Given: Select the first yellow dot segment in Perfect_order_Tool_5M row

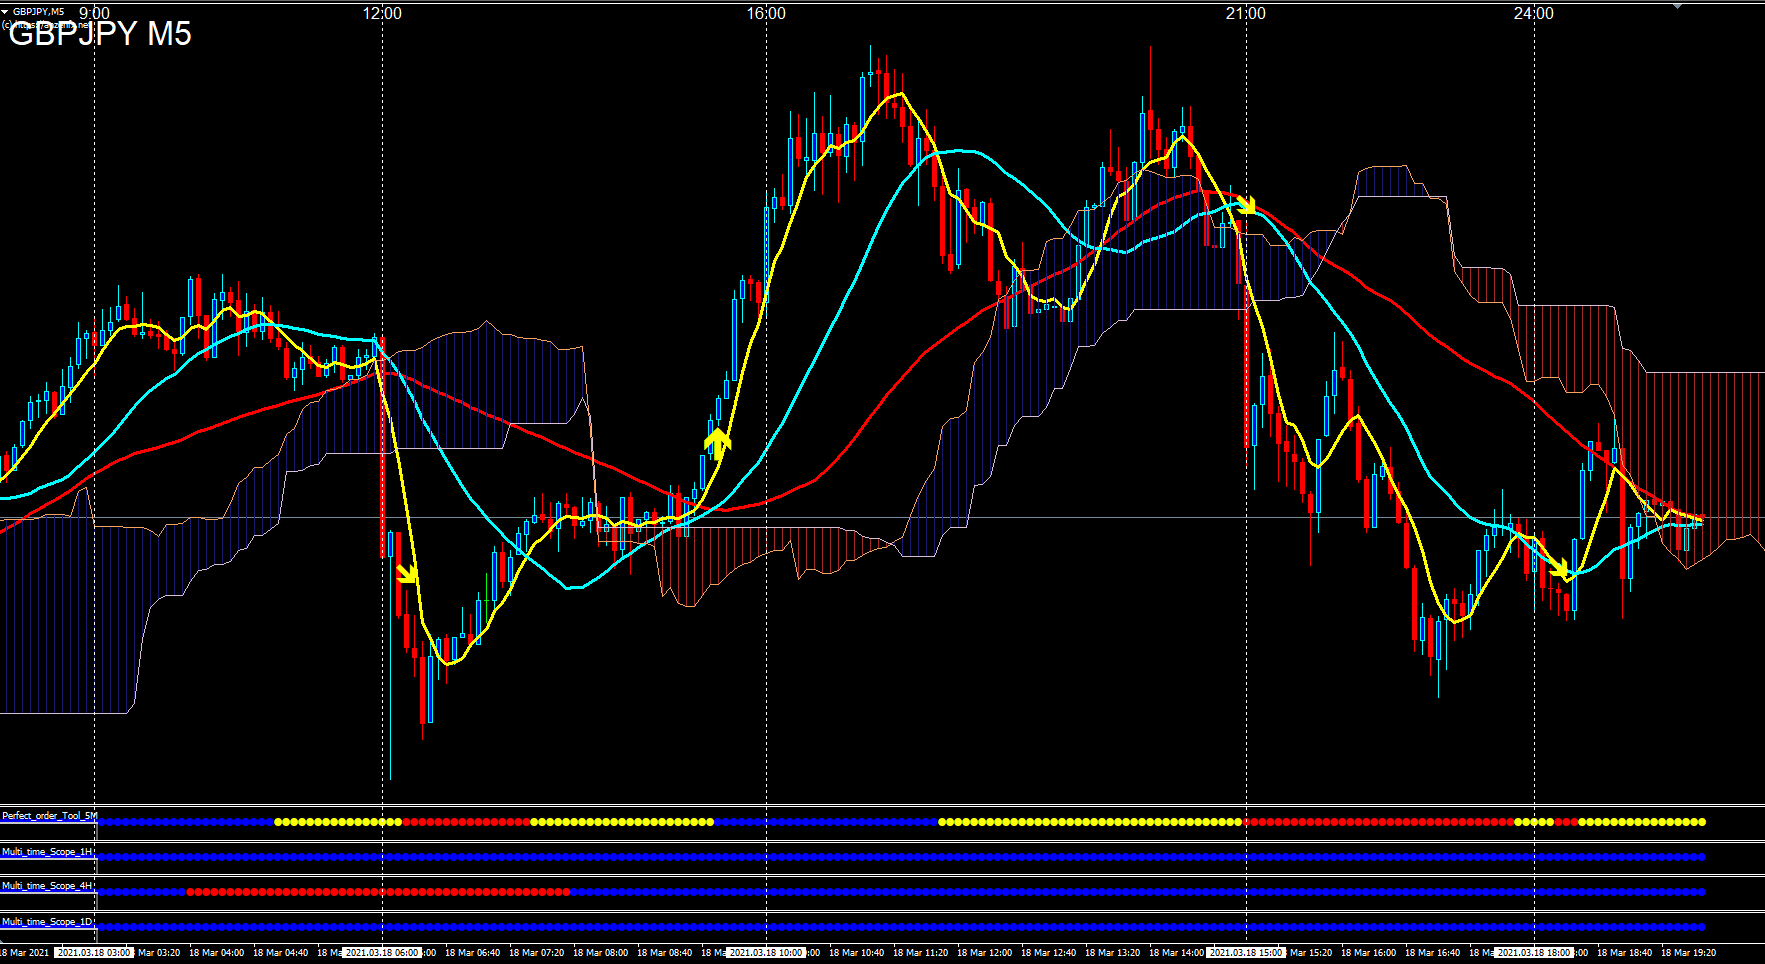Looking at the screenshot, I should click(338, 822).
